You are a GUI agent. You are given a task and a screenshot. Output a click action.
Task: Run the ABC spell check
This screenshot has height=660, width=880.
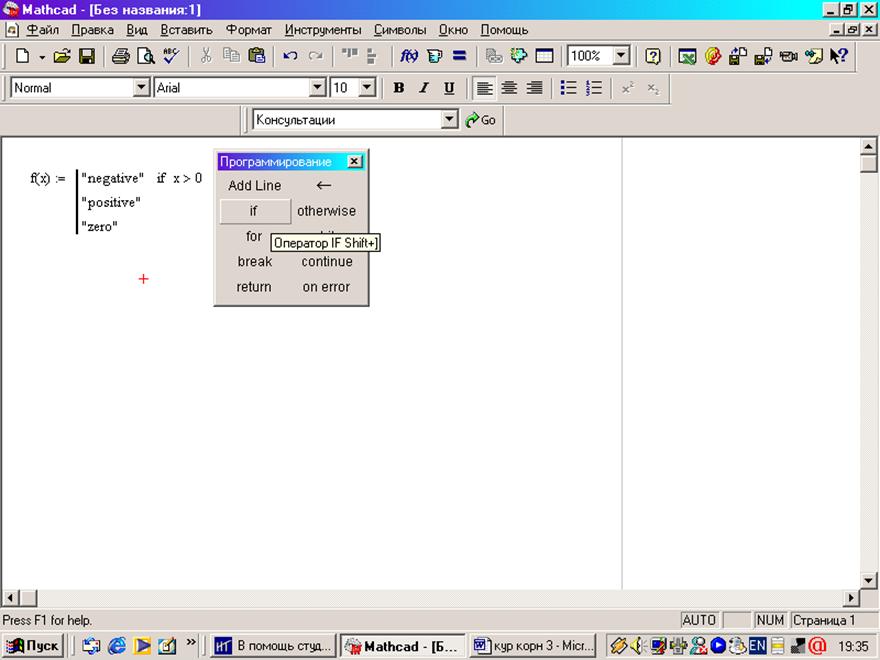tap(170, 57)
